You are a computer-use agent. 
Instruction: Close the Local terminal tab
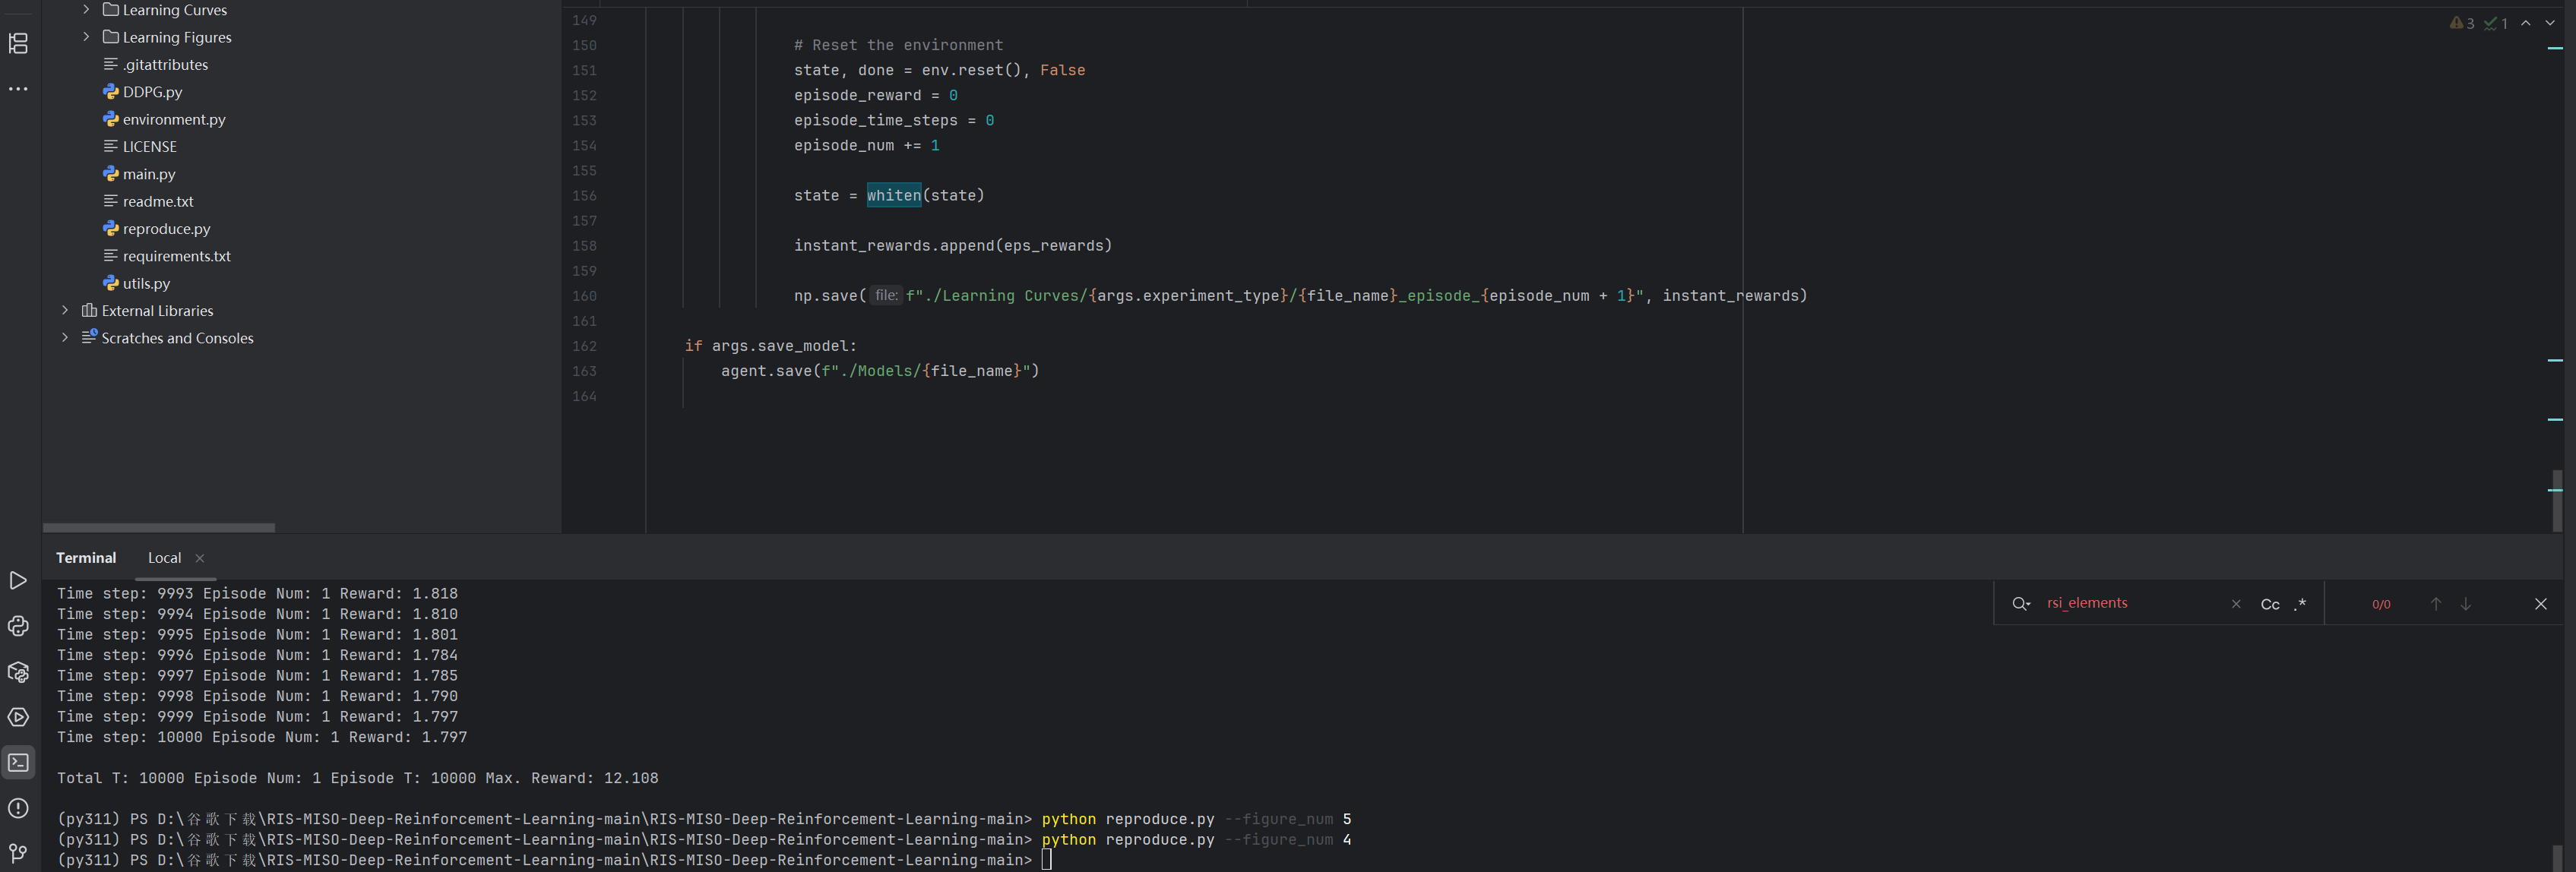(x=200, y=559)
